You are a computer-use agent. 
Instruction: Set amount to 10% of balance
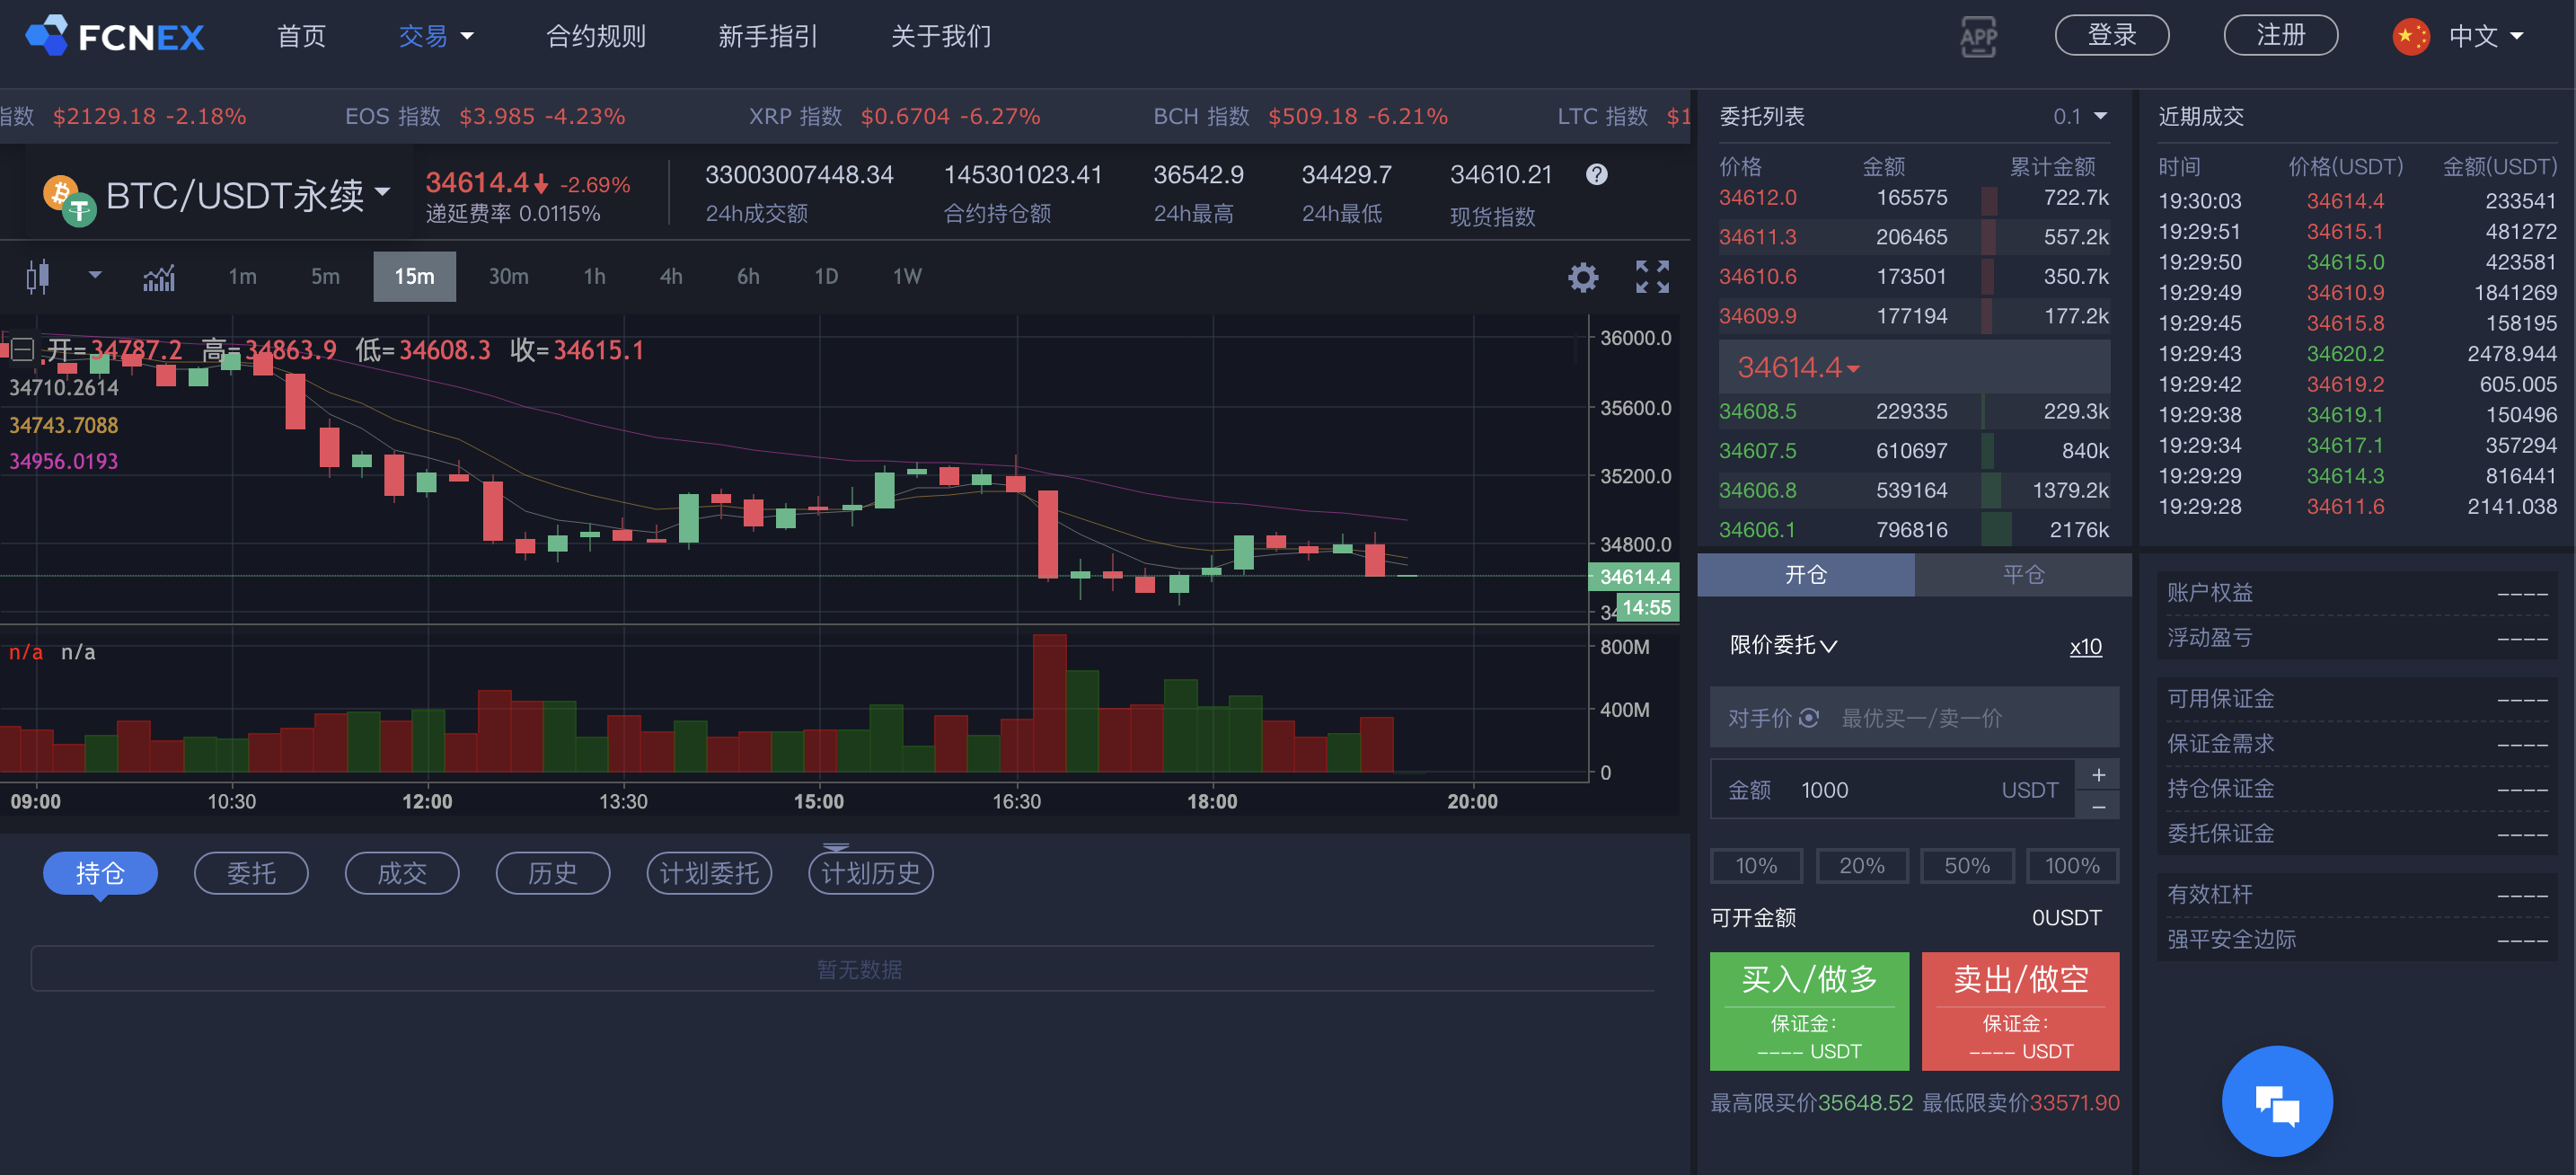(x=1756, y=865)
